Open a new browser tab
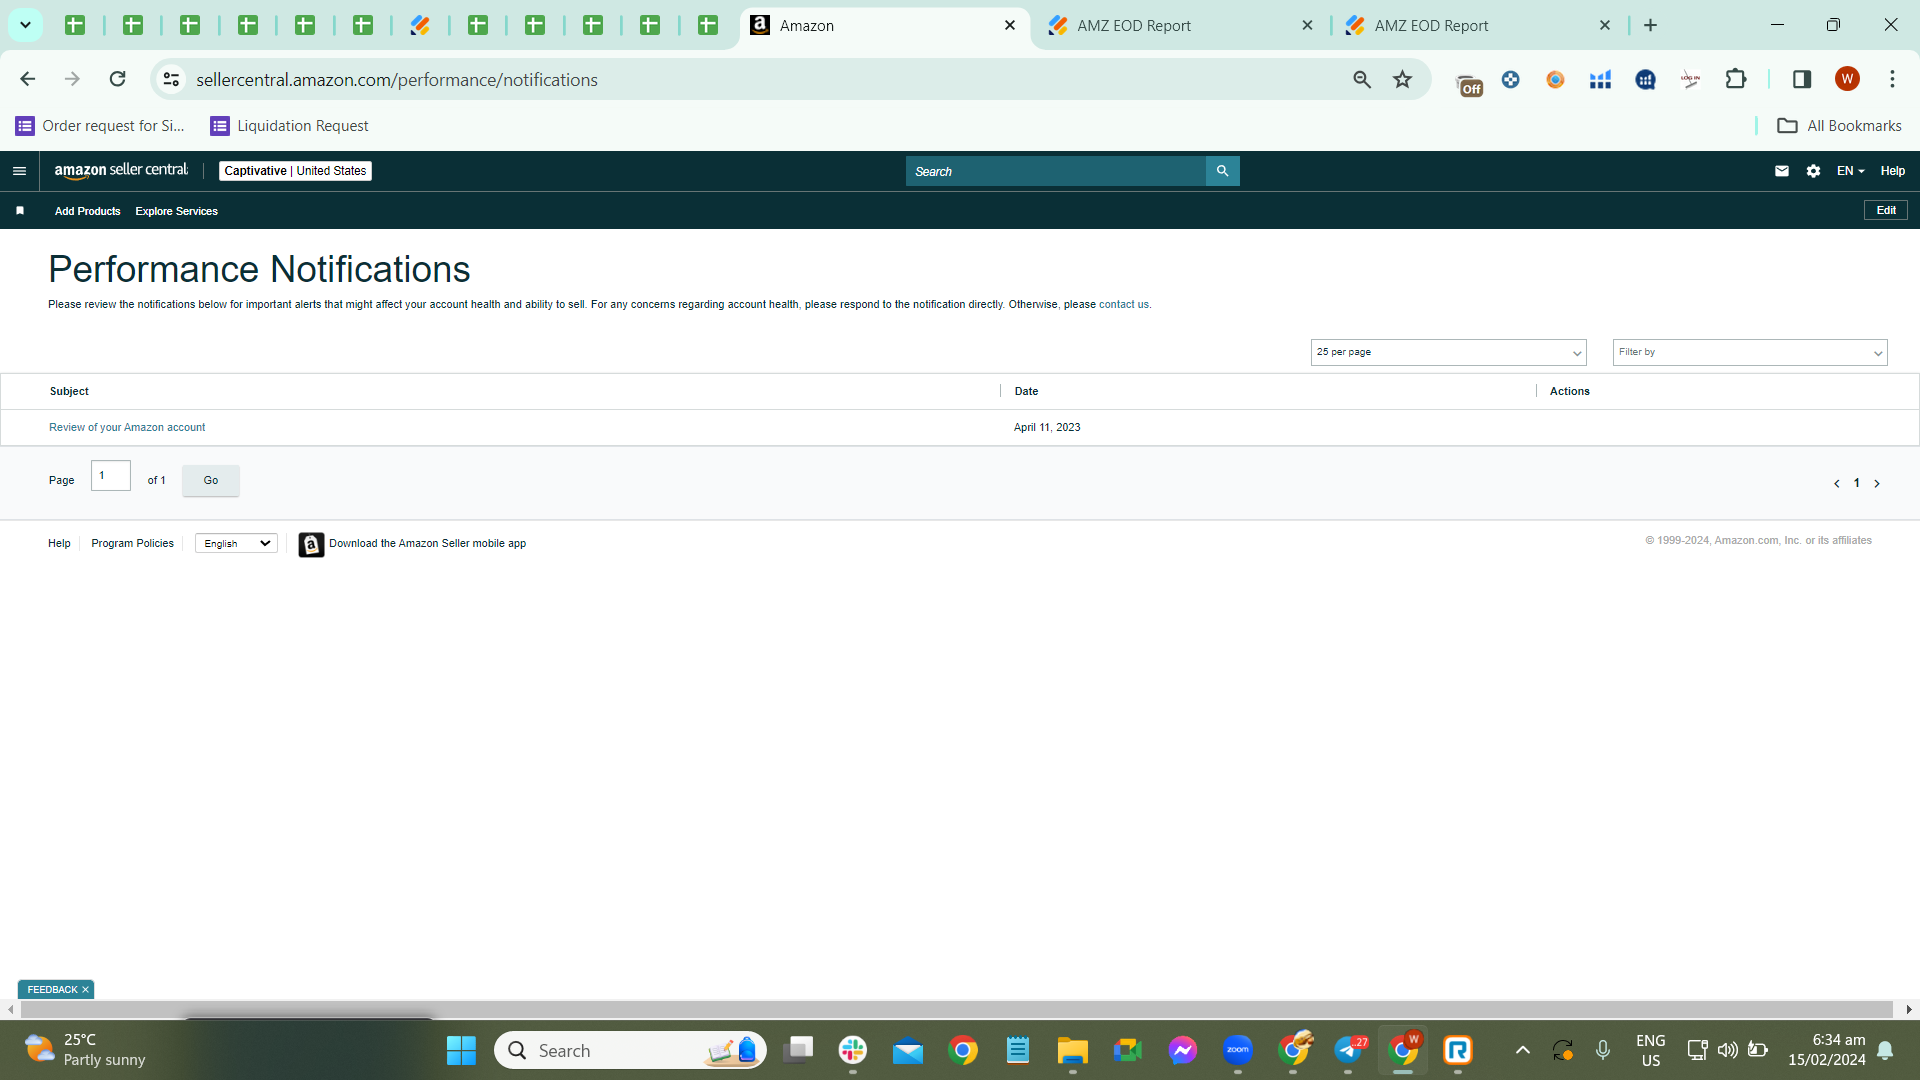Image resolution: width=1920 pixels, height=1080 pixels. (x=1651, y=25)
